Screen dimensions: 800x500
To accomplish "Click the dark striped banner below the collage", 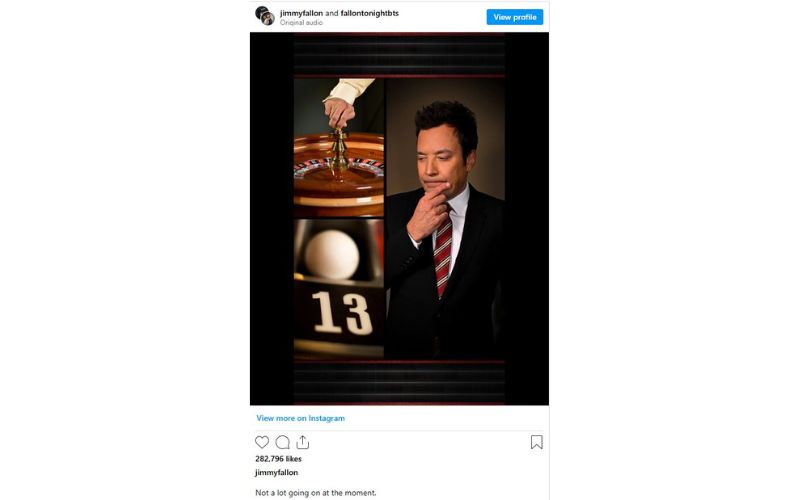I will 399,382.
